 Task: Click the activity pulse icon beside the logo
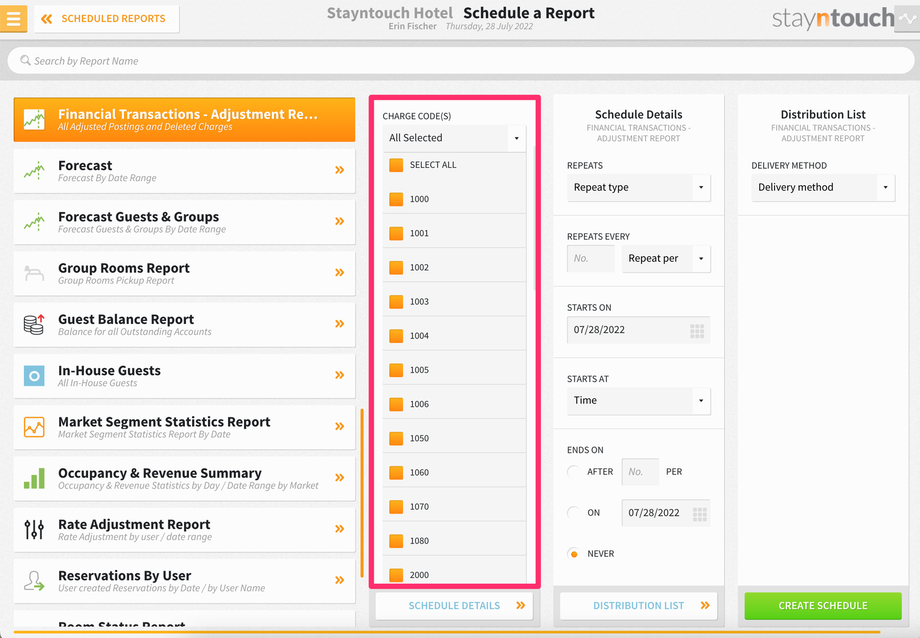coord(907,18)
